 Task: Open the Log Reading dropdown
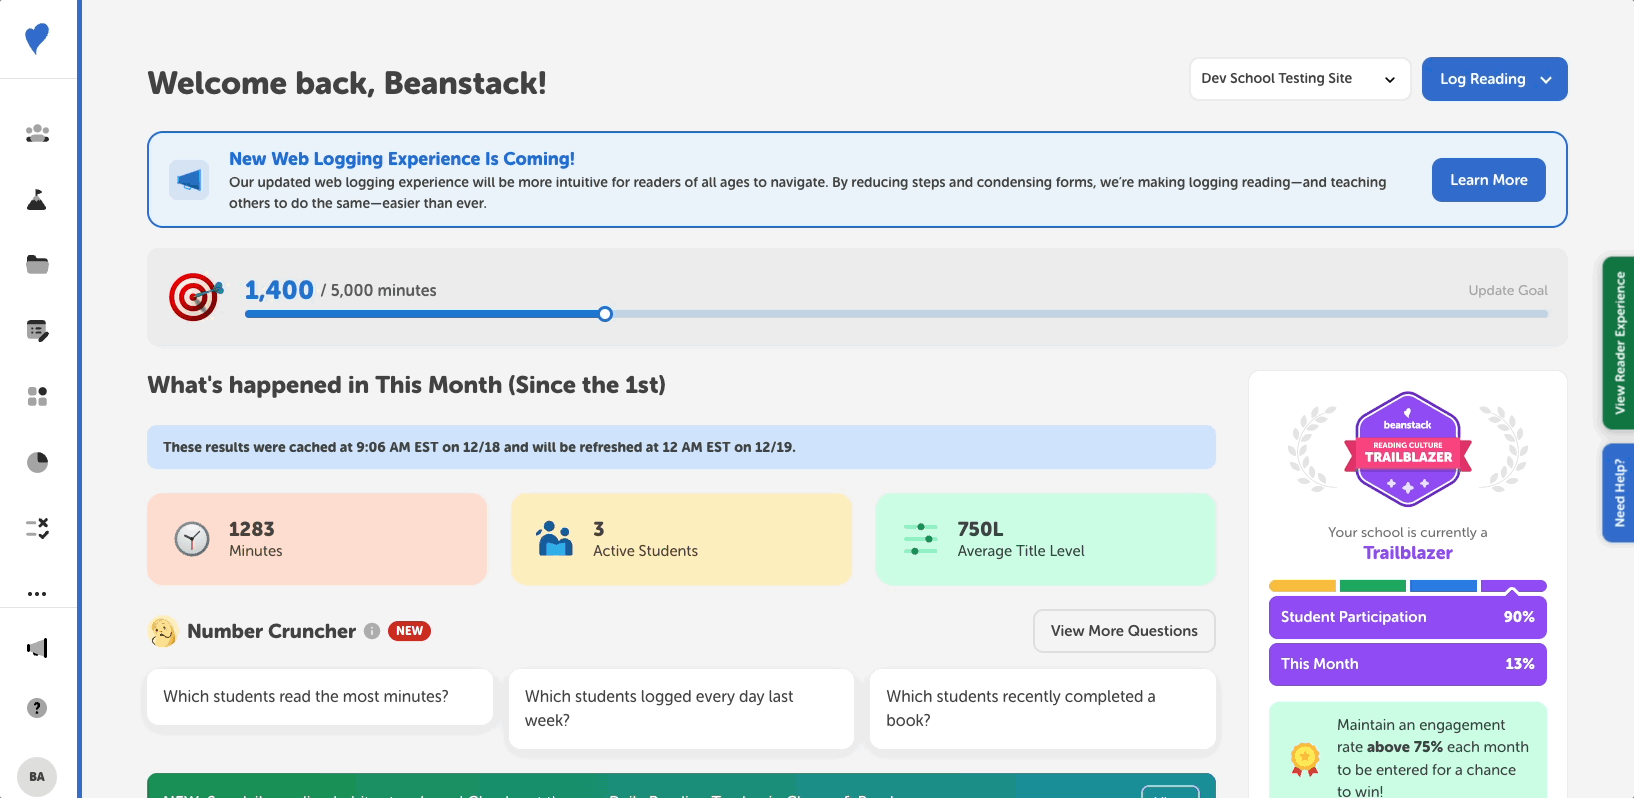(1494, 79)
